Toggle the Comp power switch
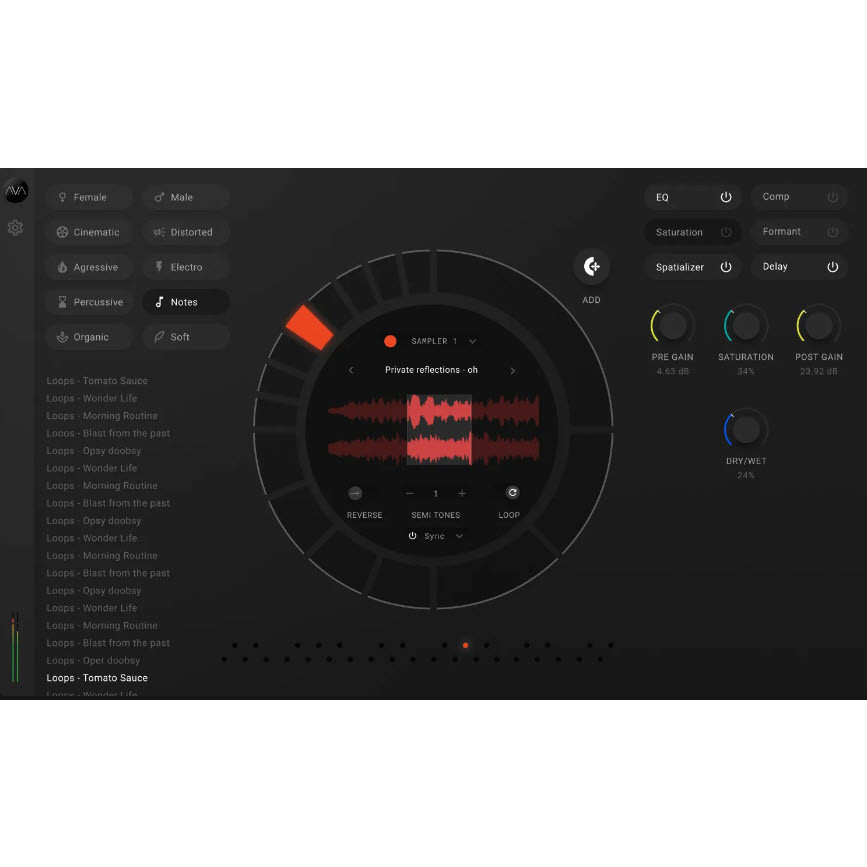 832,197
